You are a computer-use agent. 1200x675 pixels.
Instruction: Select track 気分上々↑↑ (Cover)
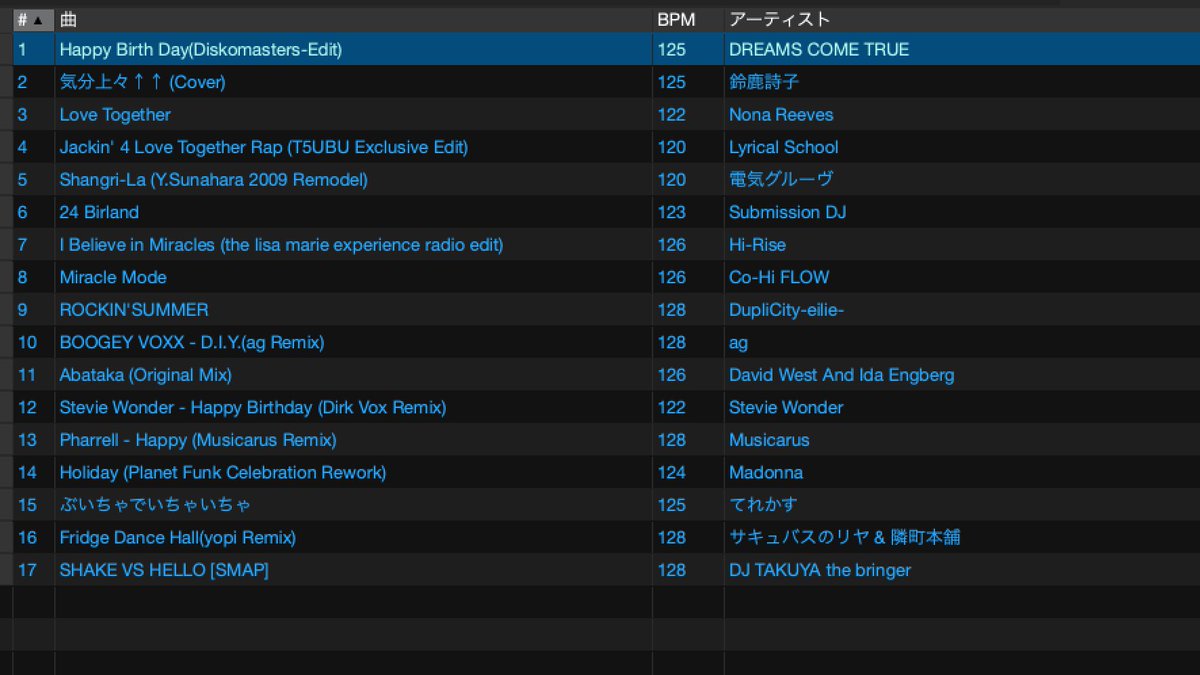[x=142, y=82]
